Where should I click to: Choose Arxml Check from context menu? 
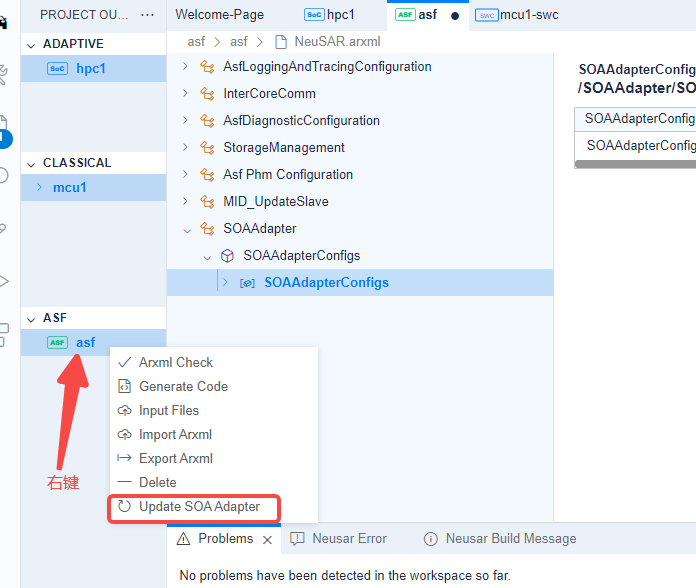point(175,363)
